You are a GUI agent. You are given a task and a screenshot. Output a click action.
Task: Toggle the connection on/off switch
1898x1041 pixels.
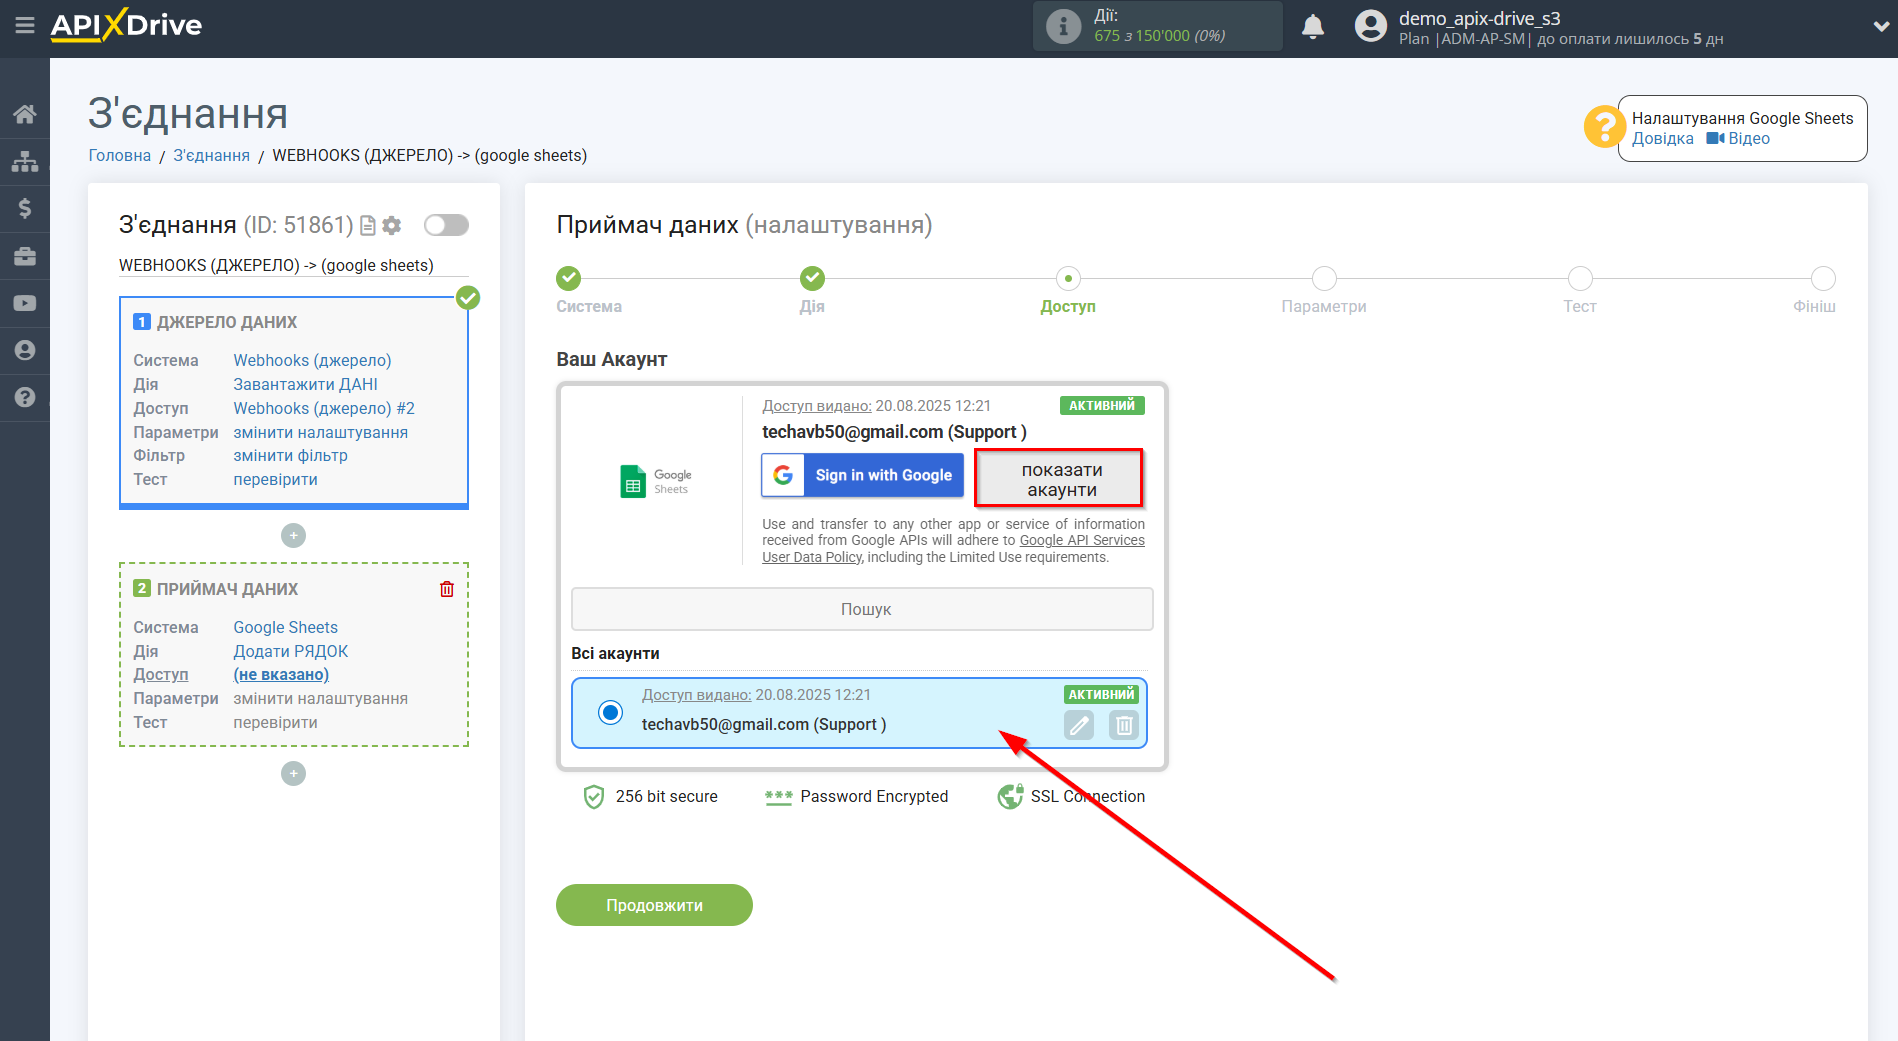pos(446,225)
